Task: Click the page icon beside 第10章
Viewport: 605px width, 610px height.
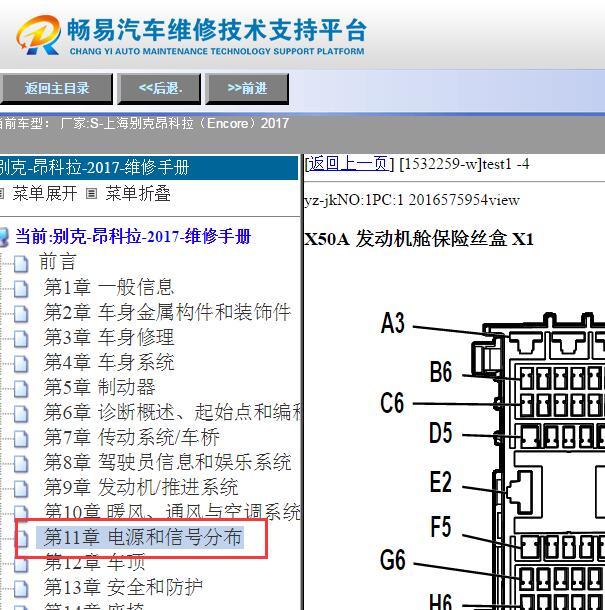Action: [x=21, y=513]
